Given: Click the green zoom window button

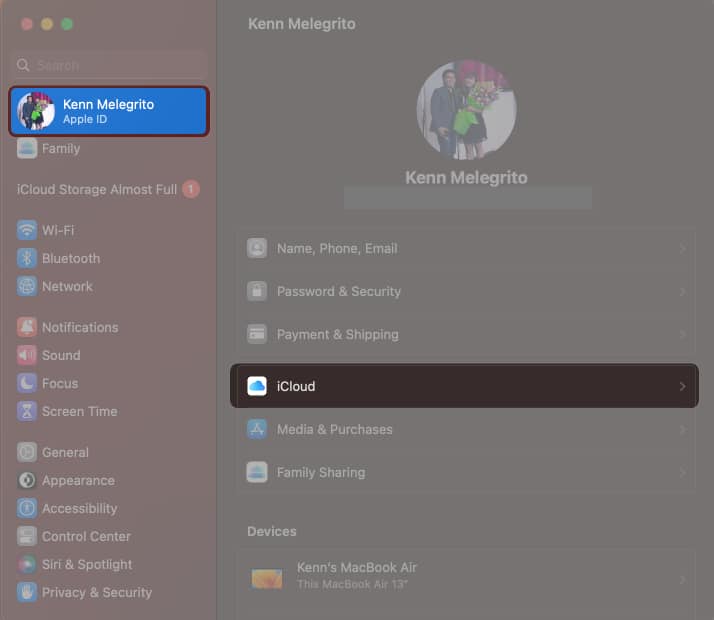Looking at the screenshot, I should click(67, 24).
